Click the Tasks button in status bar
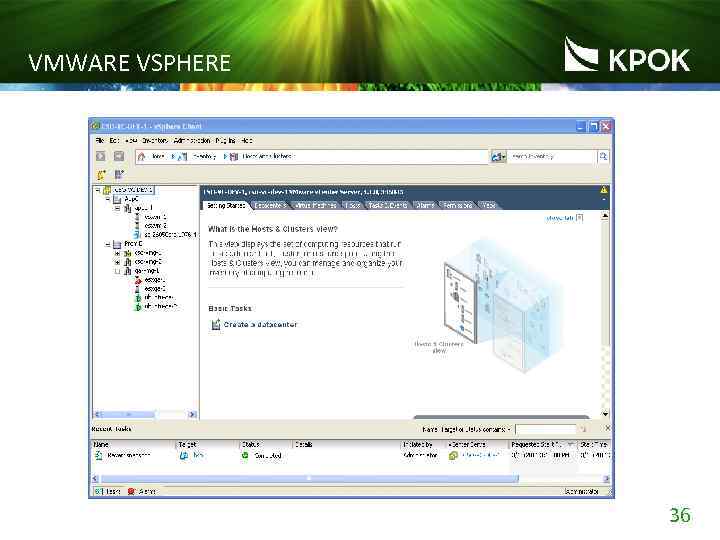The height and width of the screenshot is (540, 720). click(x=107, y=492)
